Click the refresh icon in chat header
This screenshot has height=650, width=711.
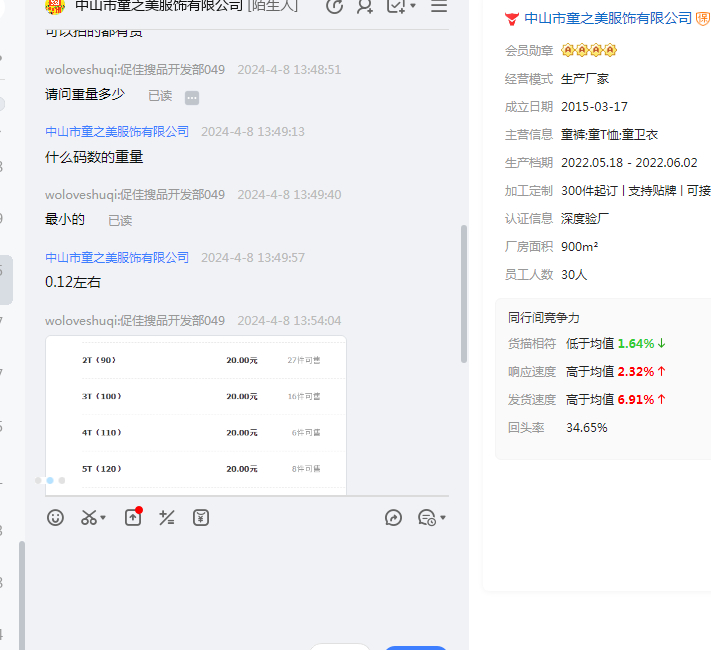tap(335, 7)
